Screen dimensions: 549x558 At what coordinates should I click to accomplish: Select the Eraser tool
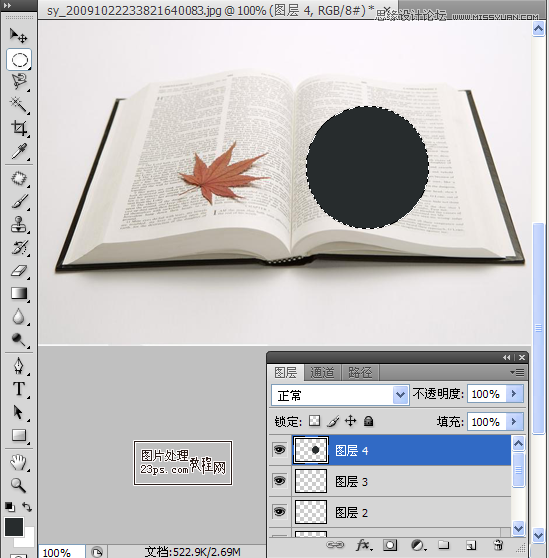click(x=19, y=270)
